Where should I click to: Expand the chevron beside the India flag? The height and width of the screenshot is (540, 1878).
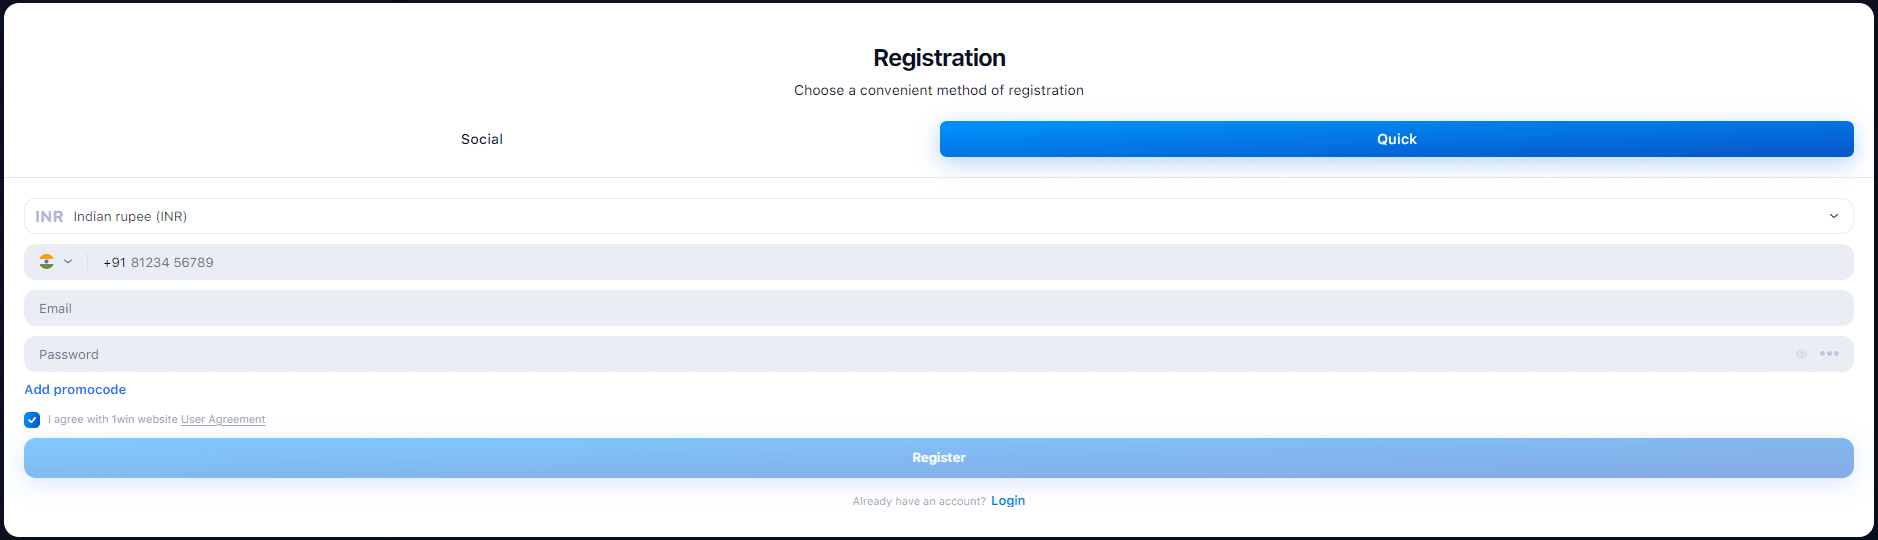68,262
